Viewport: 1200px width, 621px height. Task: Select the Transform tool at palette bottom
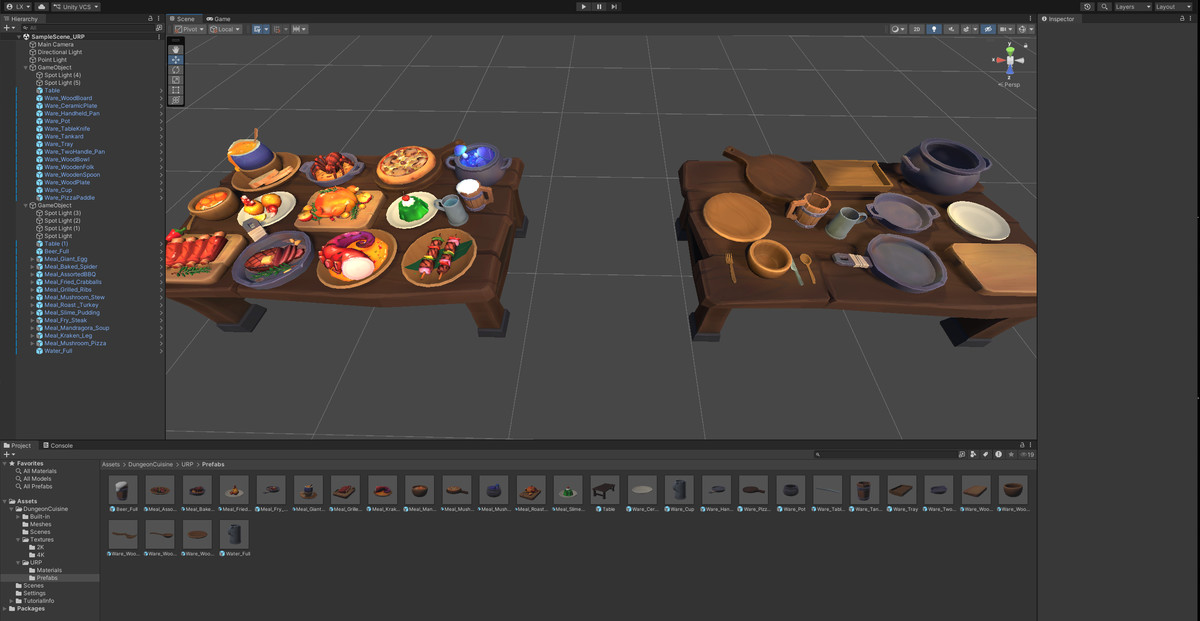pyautogui.click(x=176, y=100)
